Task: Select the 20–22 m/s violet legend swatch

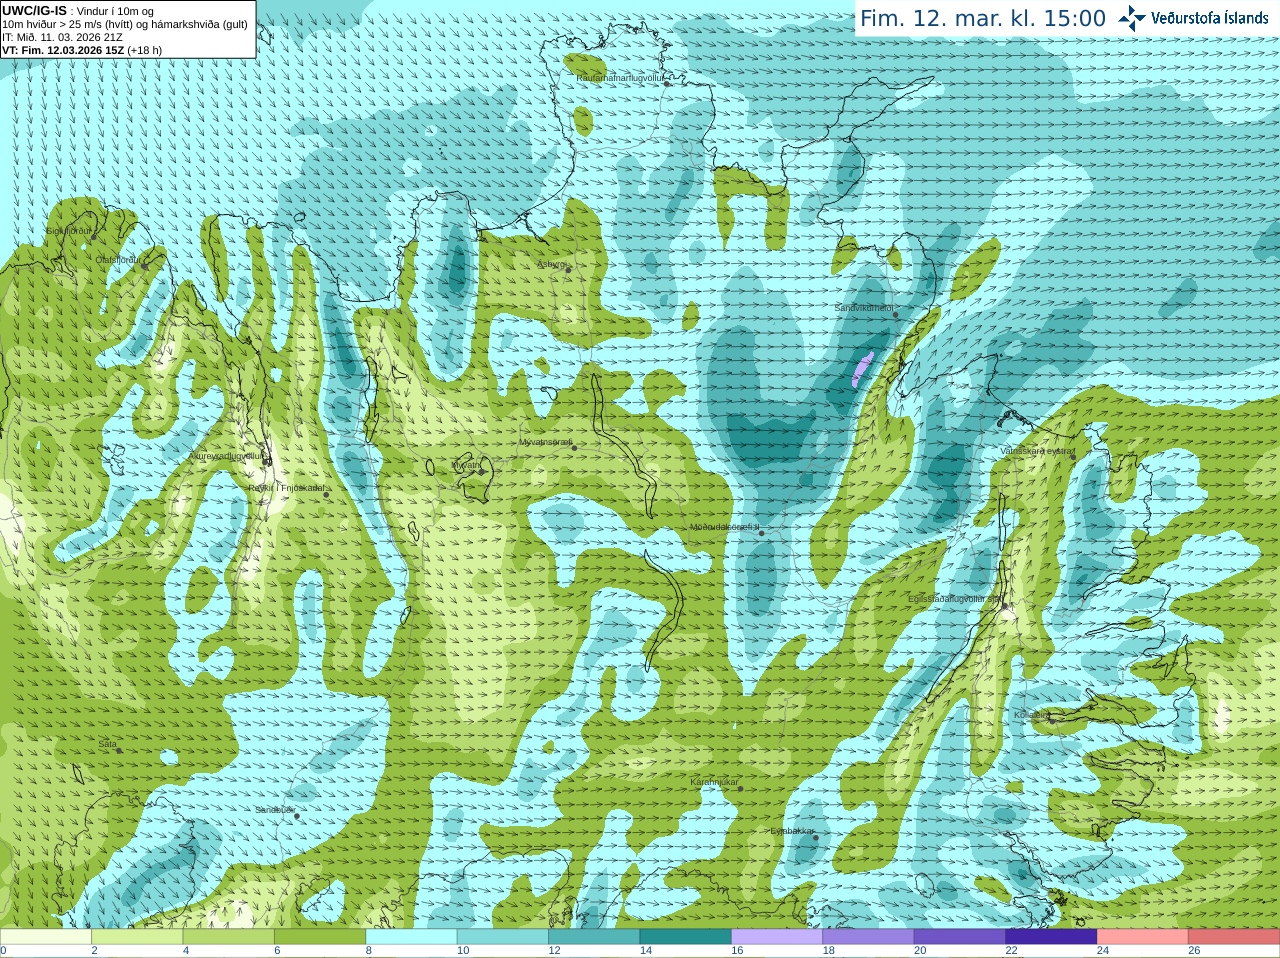Action: point(960,937)
